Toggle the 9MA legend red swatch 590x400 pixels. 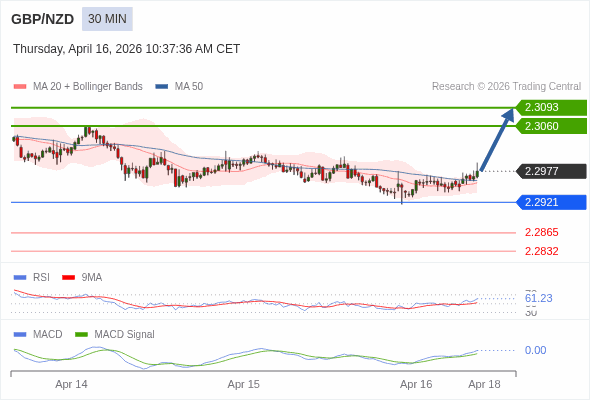click(x=68, y=278)
